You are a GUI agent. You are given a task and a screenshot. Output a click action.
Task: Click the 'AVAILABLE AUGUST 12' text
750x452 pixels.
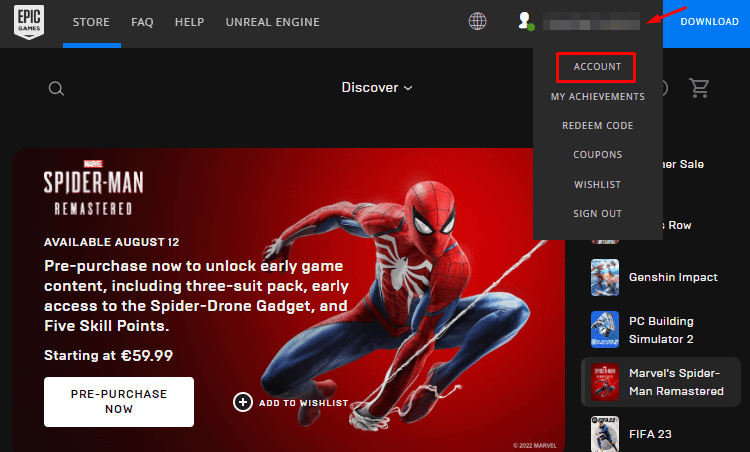point(111,242)
